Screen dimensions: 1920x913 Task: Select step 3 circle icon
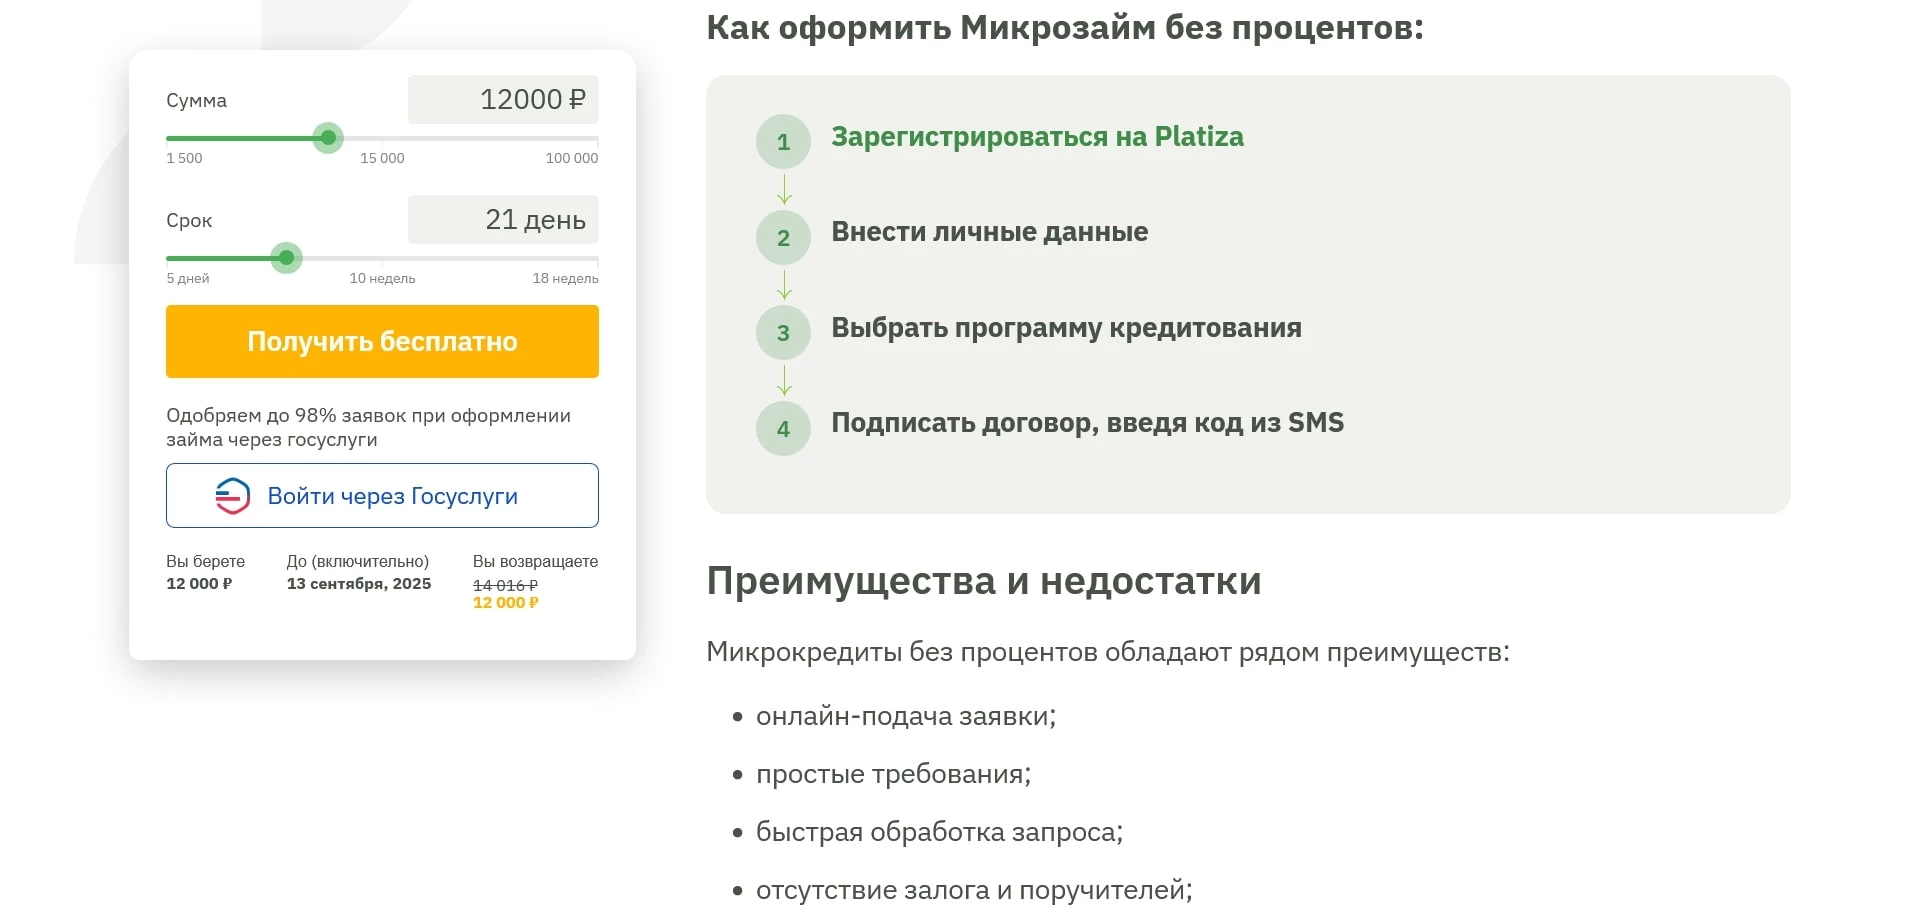tap(784, 333)
